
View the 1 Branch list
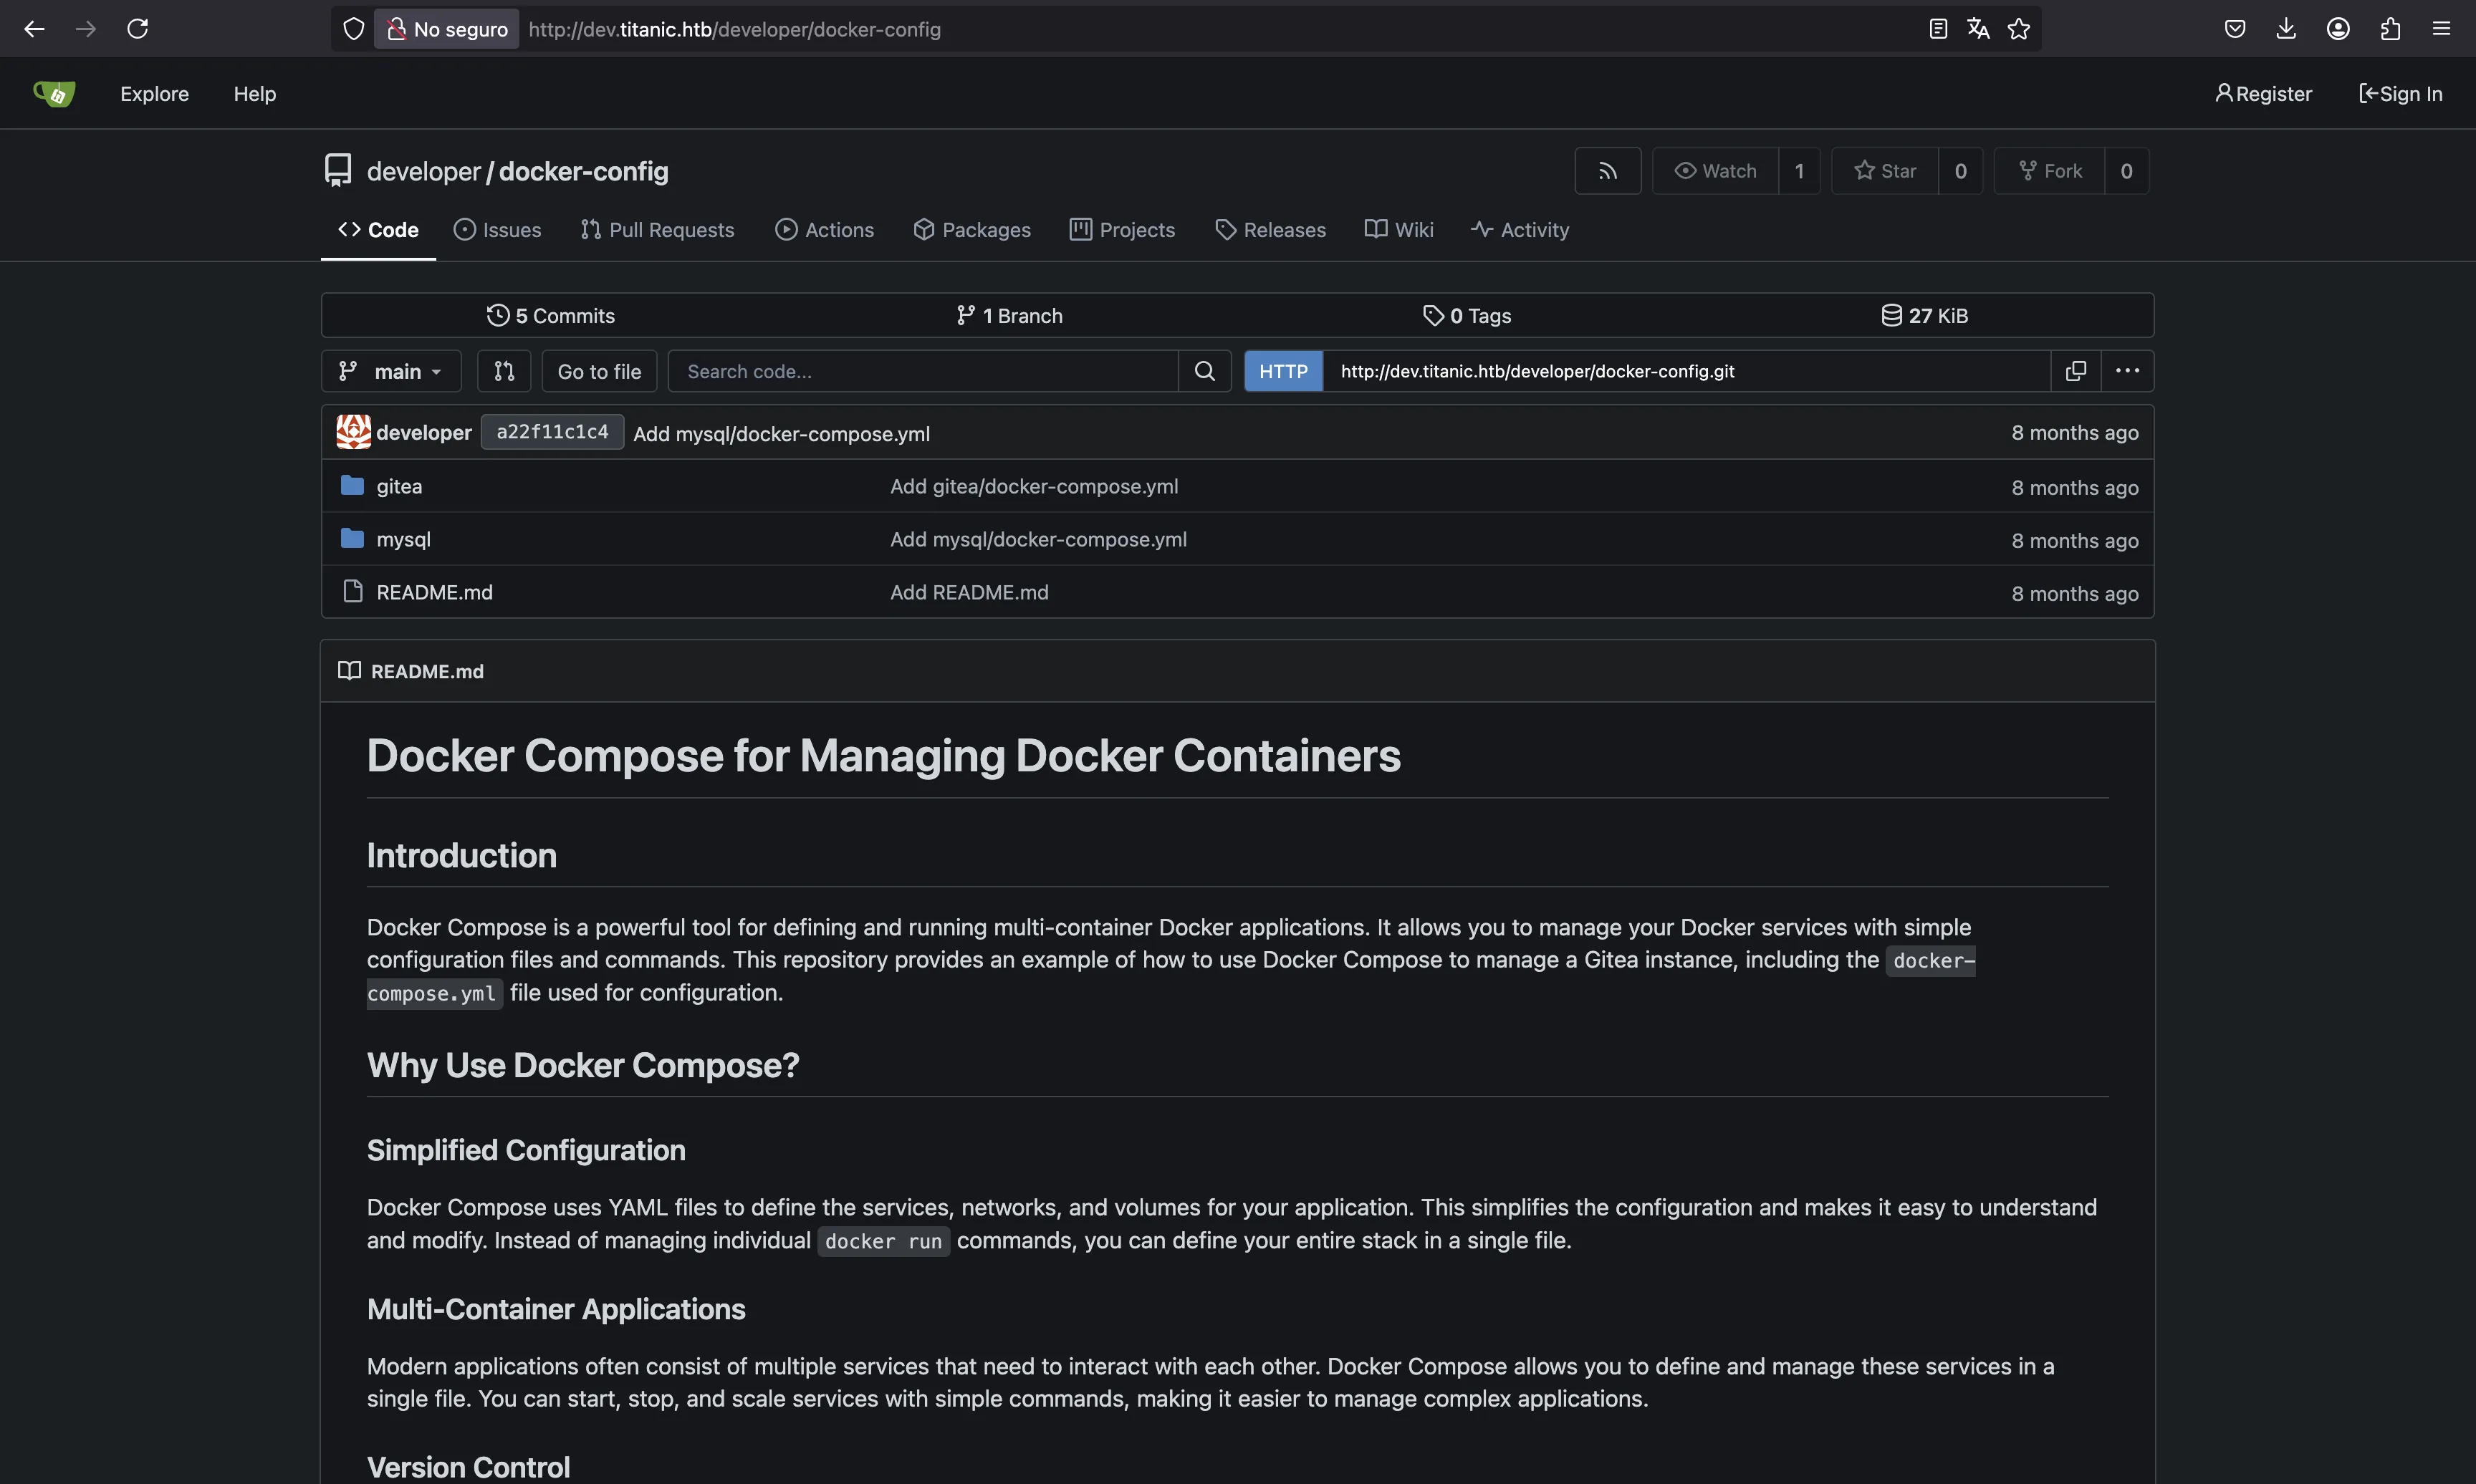1009,316
